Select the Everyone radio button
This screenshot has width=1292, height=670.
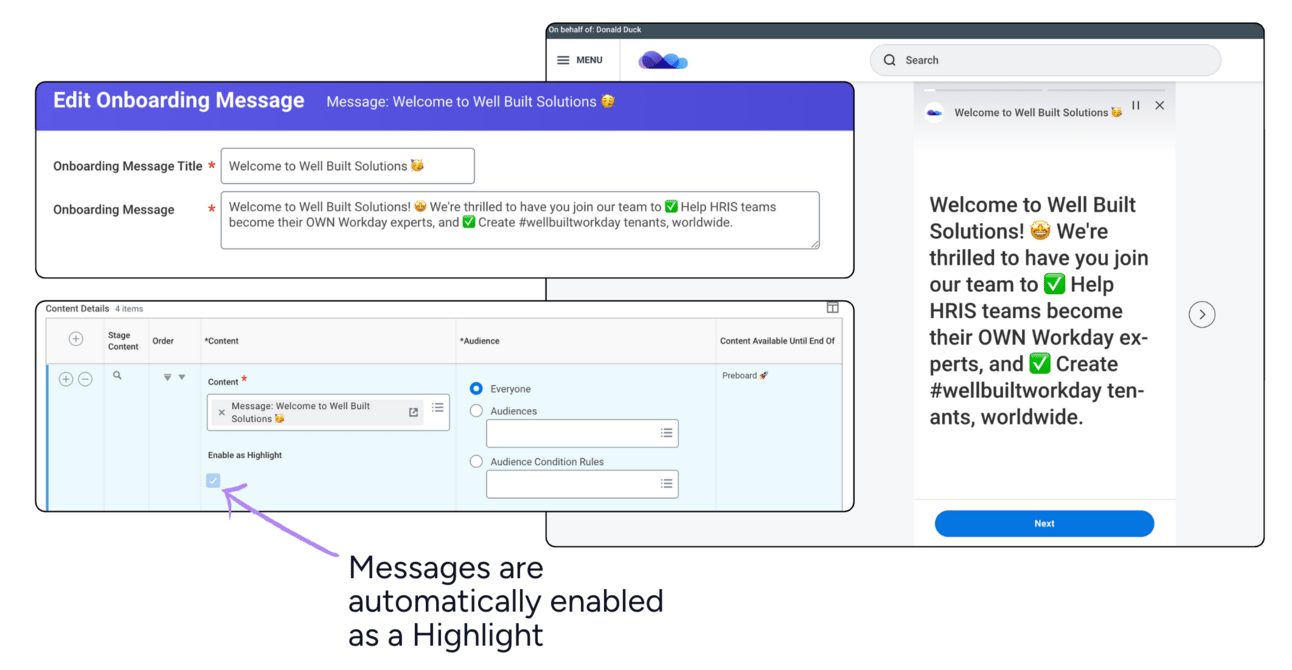(x=476, y=388)
